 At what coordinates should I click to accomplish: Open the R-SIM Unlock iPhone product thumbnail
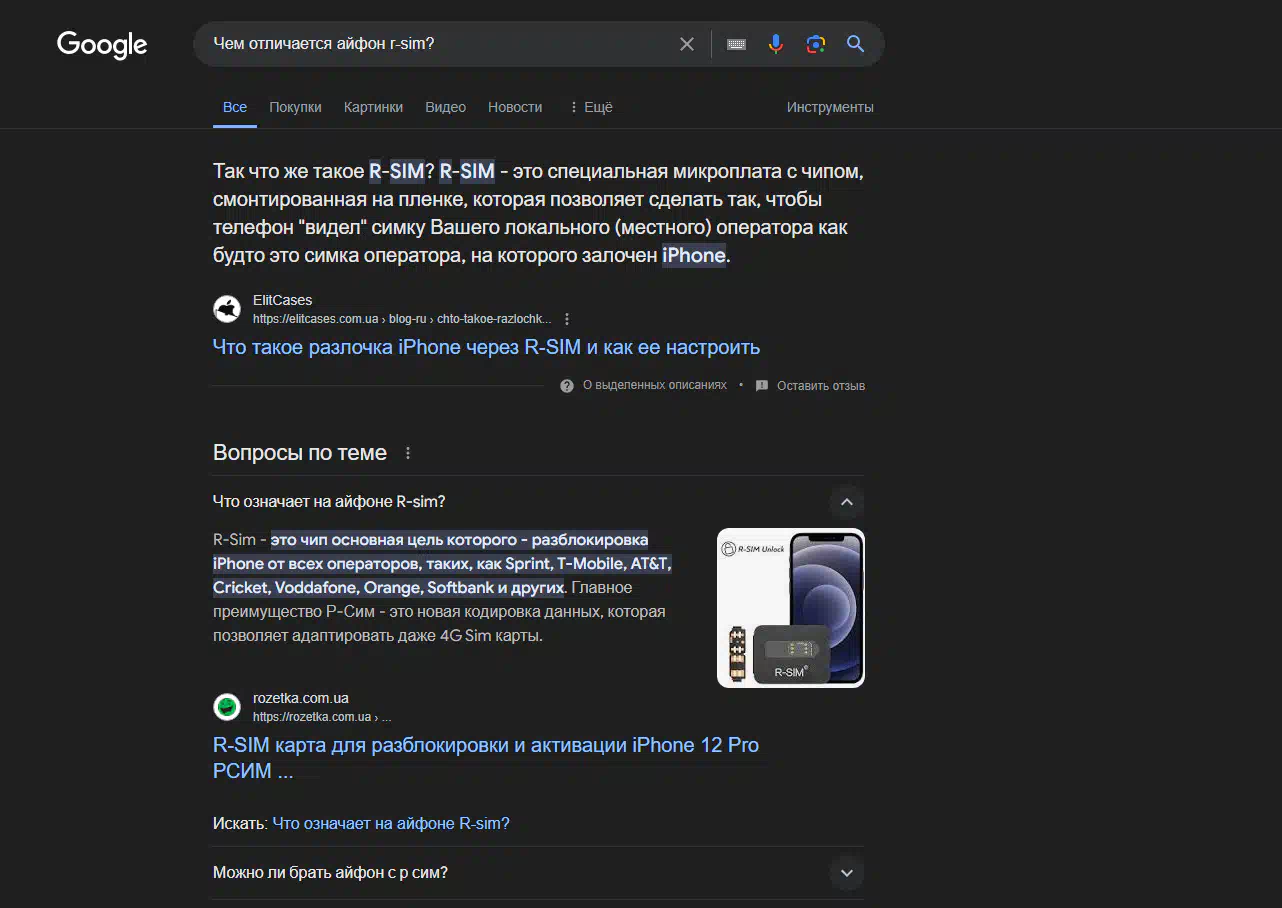point(791,608)
